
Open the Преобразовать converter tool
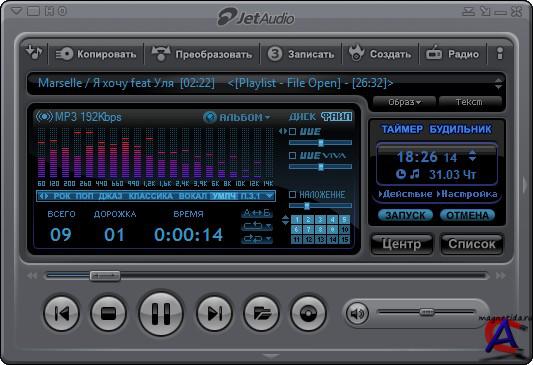coord(202,54)
